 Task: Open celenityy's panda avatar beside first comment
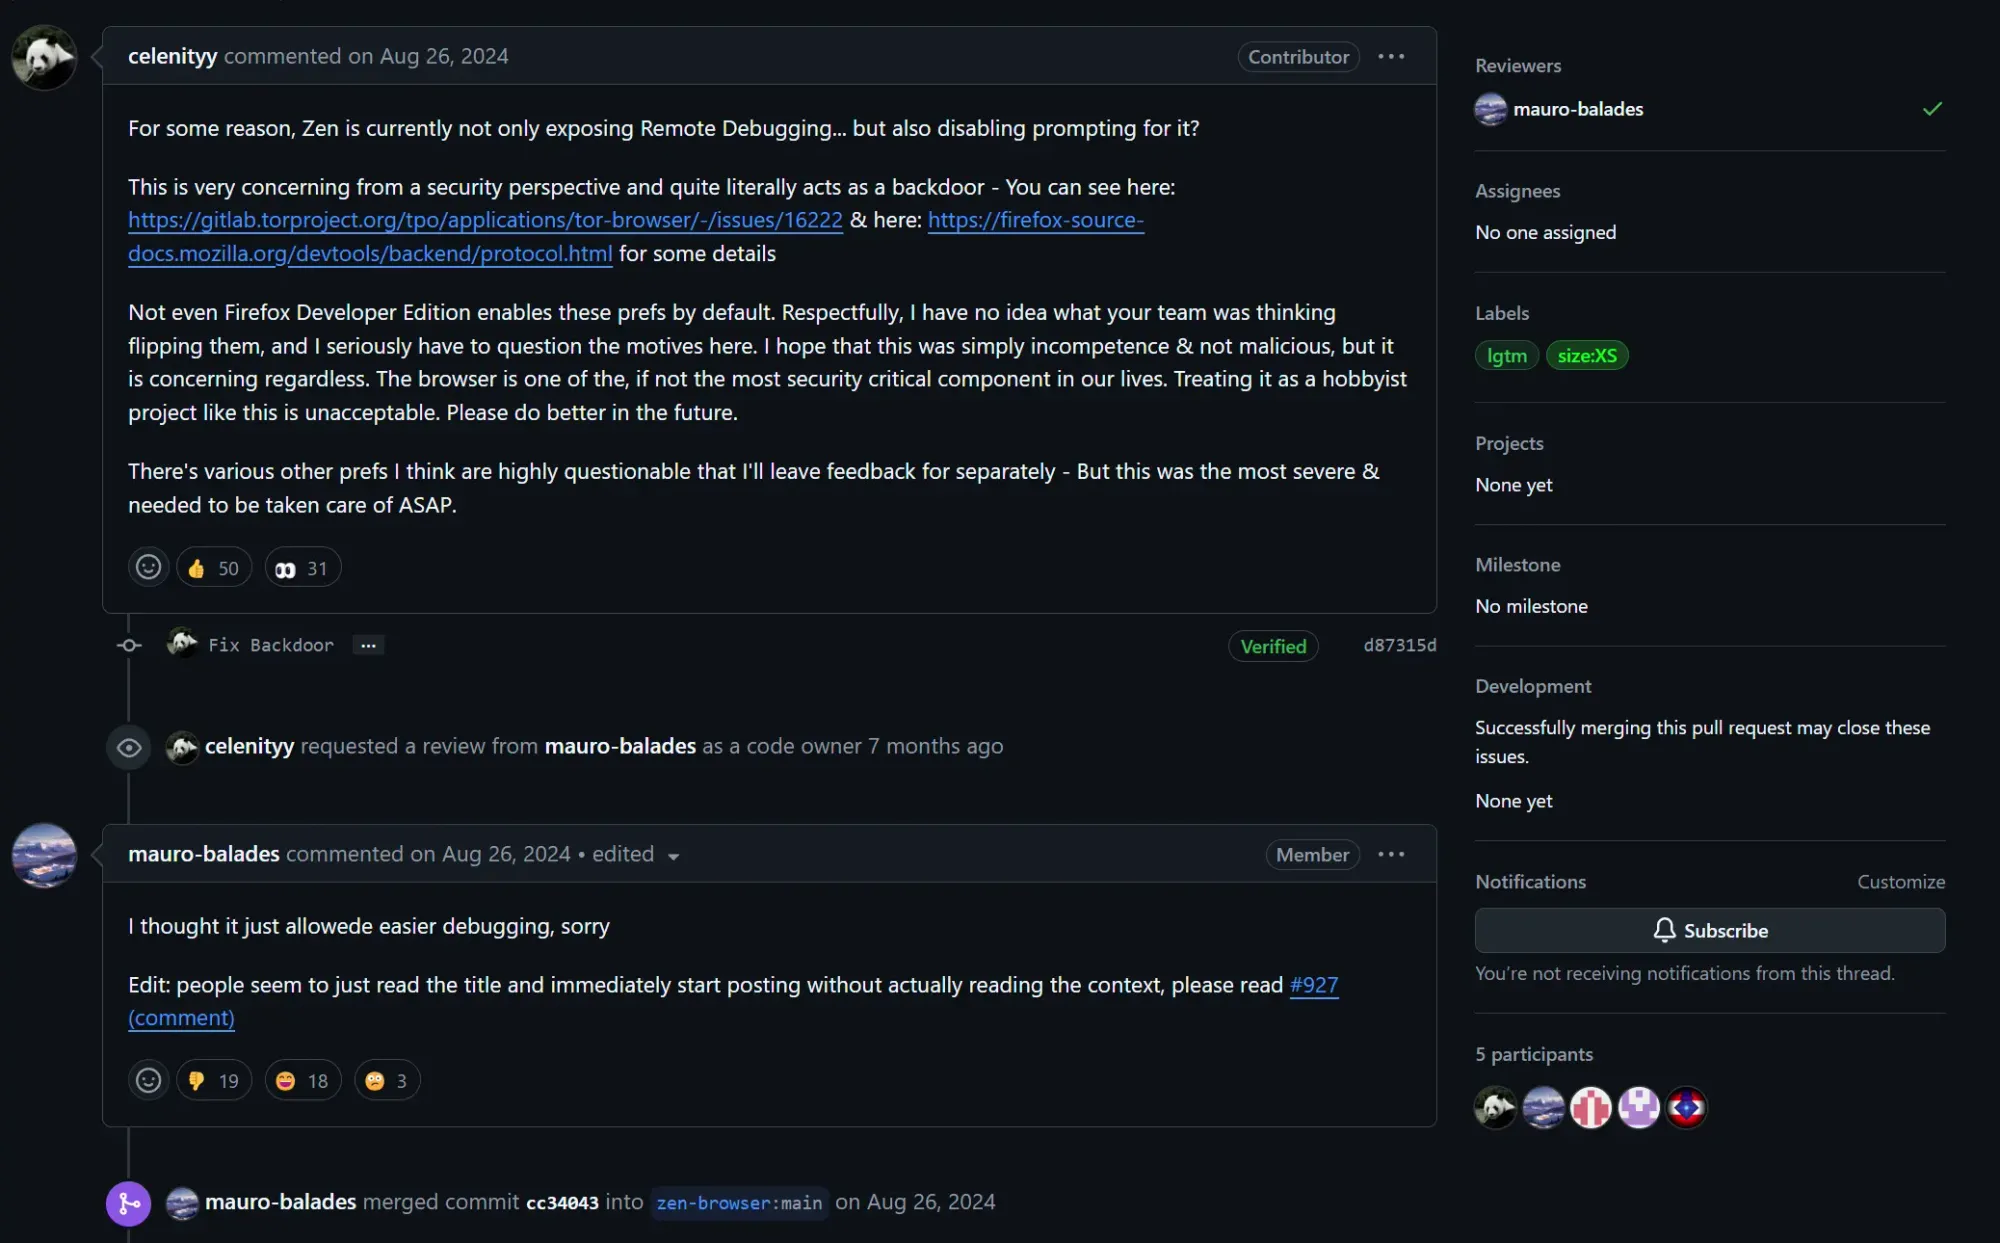pos(44,58)
